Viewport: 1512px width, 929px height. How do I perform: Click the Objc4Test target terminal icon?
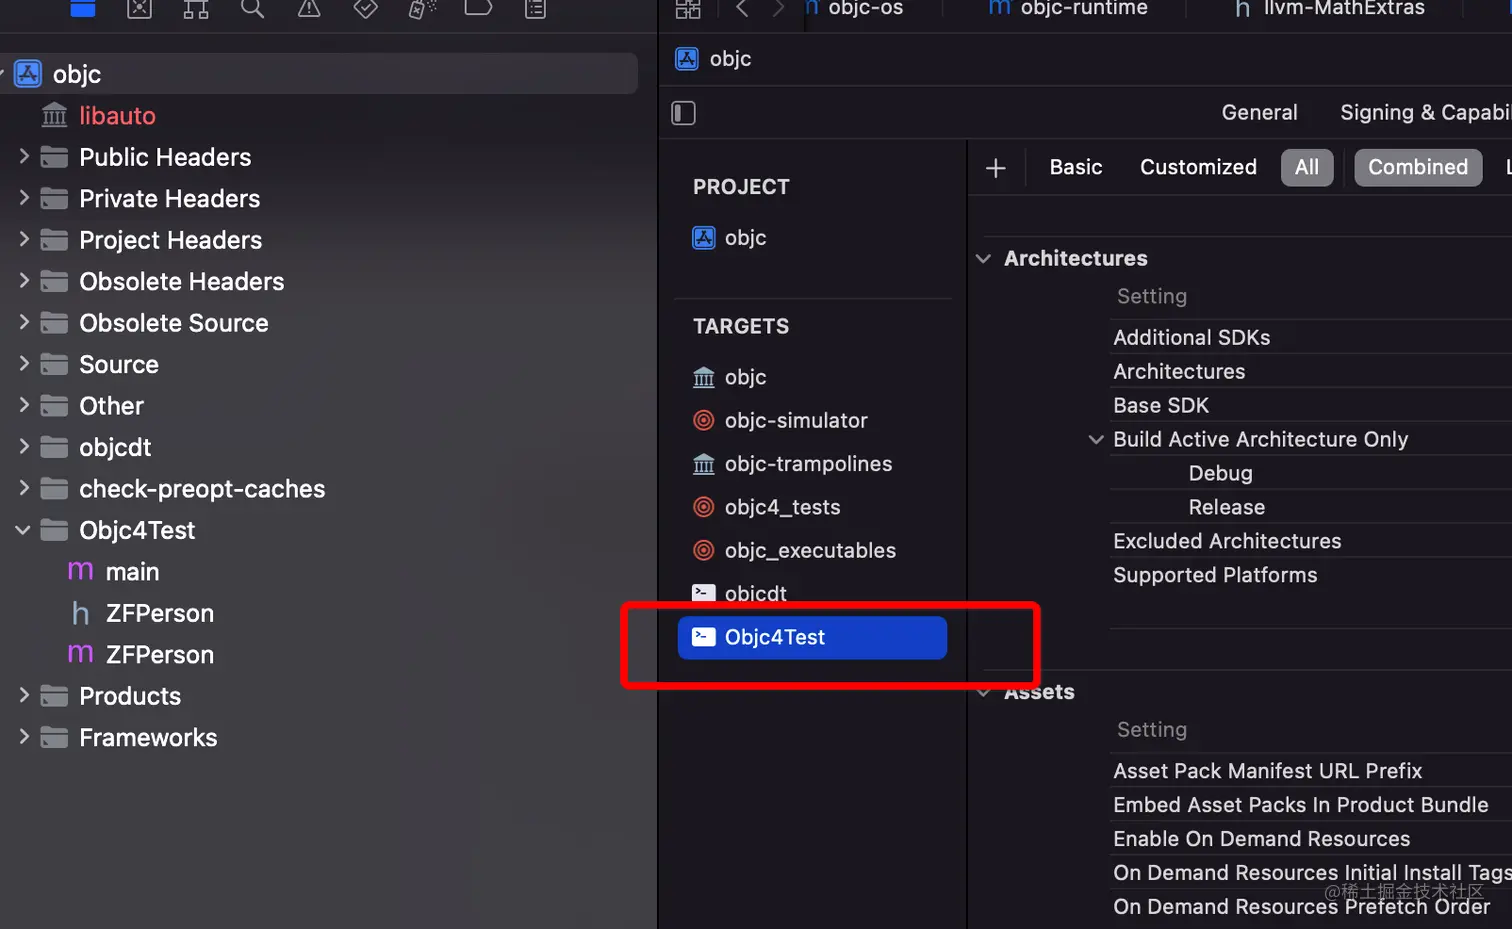click(x=704, y=637)
